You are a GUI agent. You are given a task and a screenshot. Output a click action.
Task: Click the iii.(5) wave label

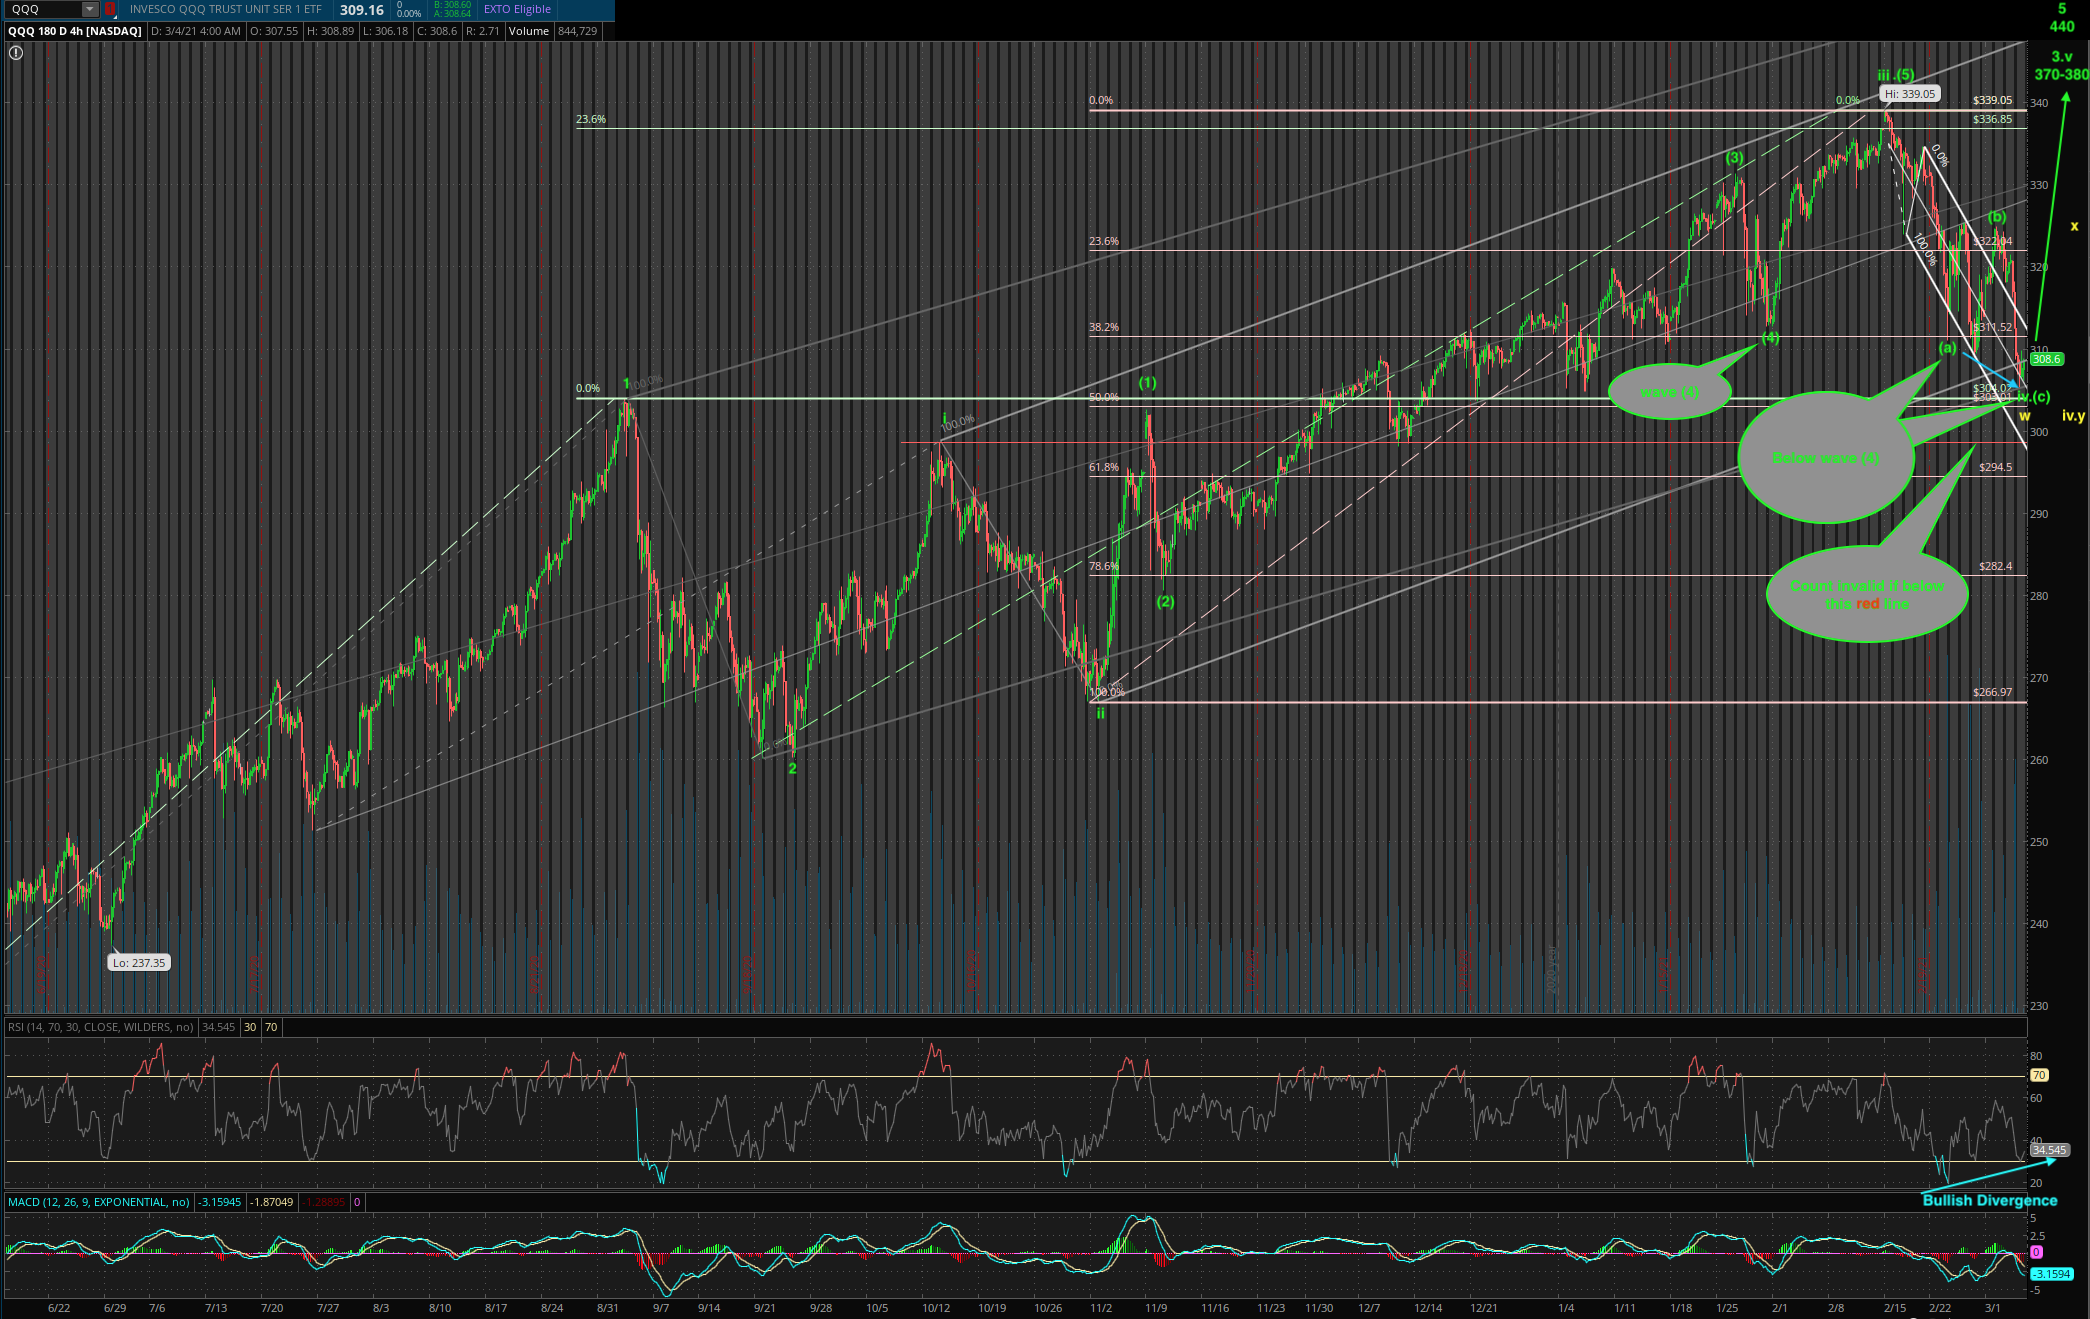click(1896, 75)
